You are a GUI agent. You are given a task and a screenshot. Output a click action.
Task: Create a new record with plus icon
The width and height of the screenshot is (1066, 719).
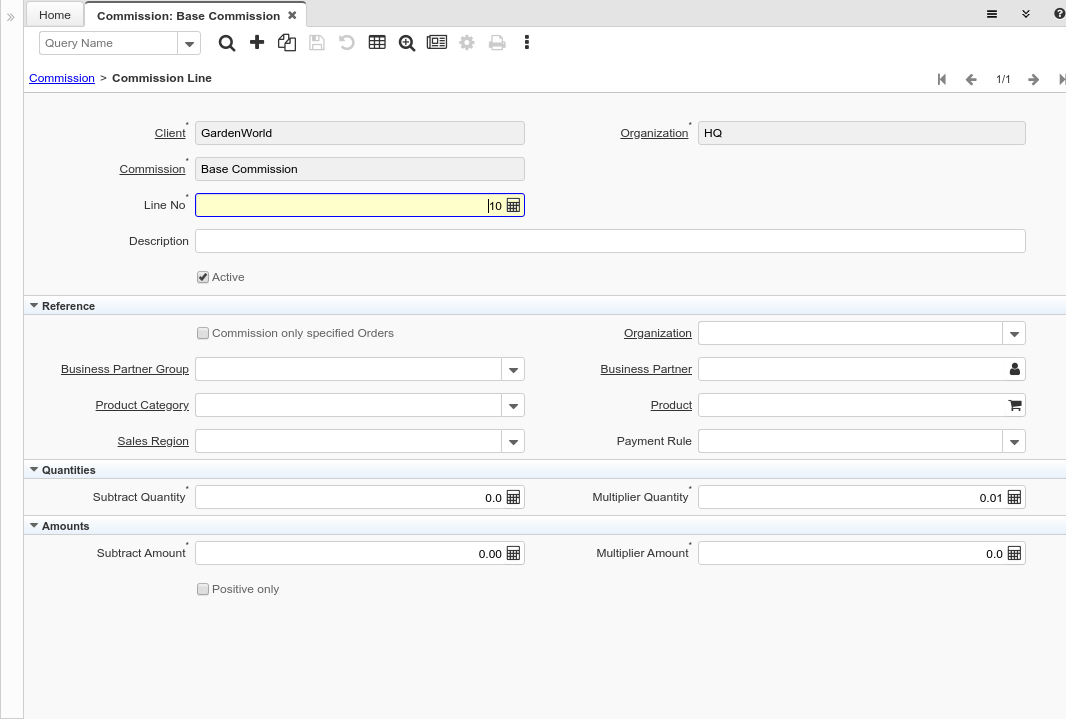point(257,43)
